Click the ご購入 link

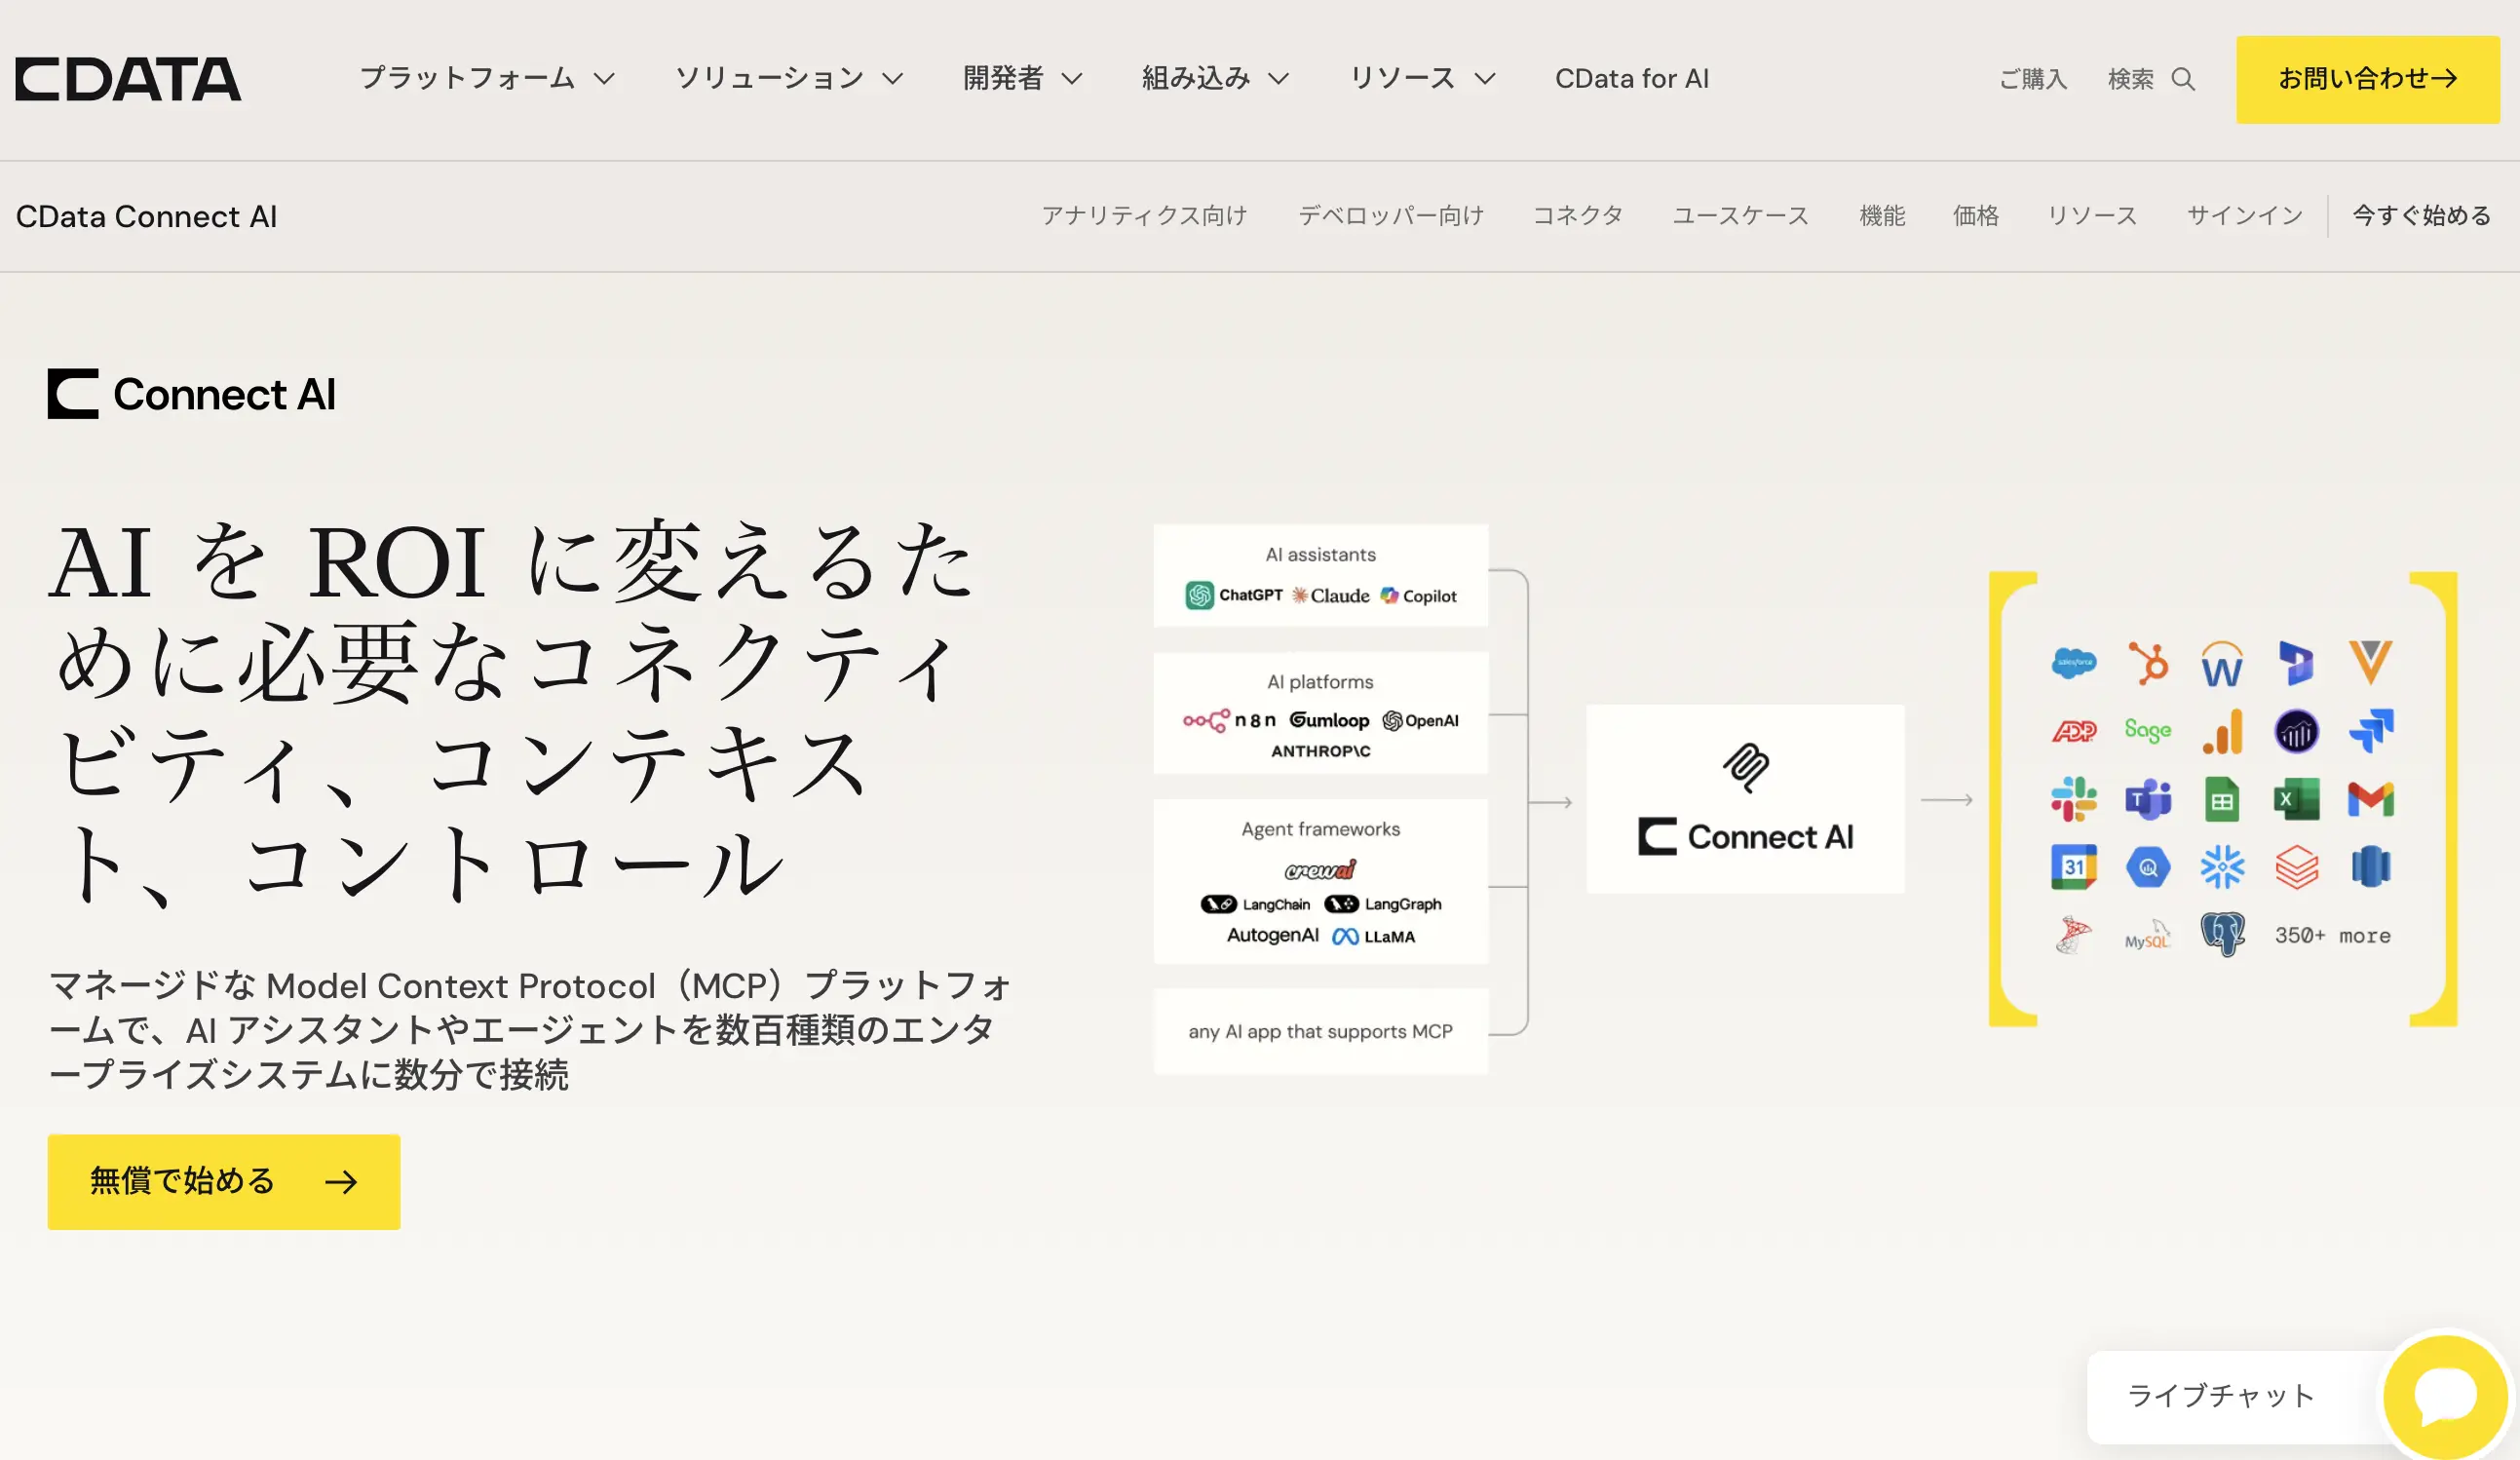(x=2033, y=79)
